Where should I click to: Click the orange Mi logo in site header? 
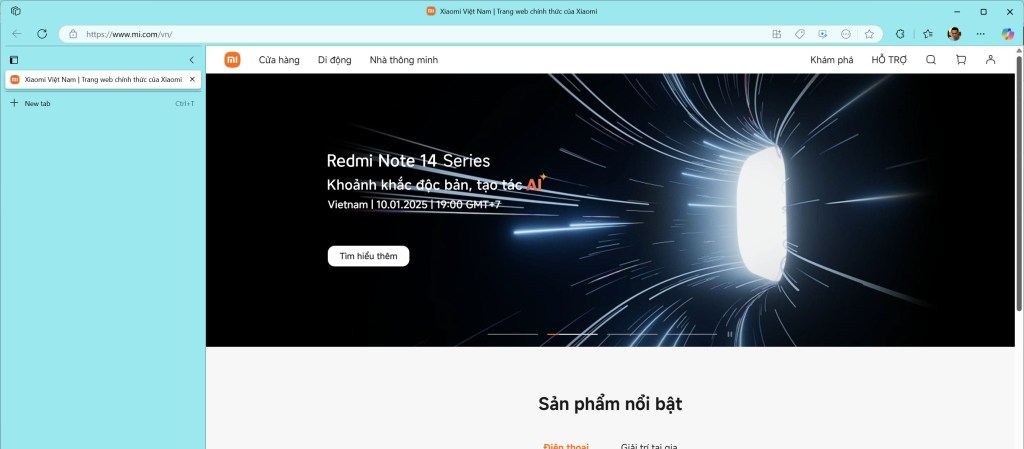tap(232, 60)
